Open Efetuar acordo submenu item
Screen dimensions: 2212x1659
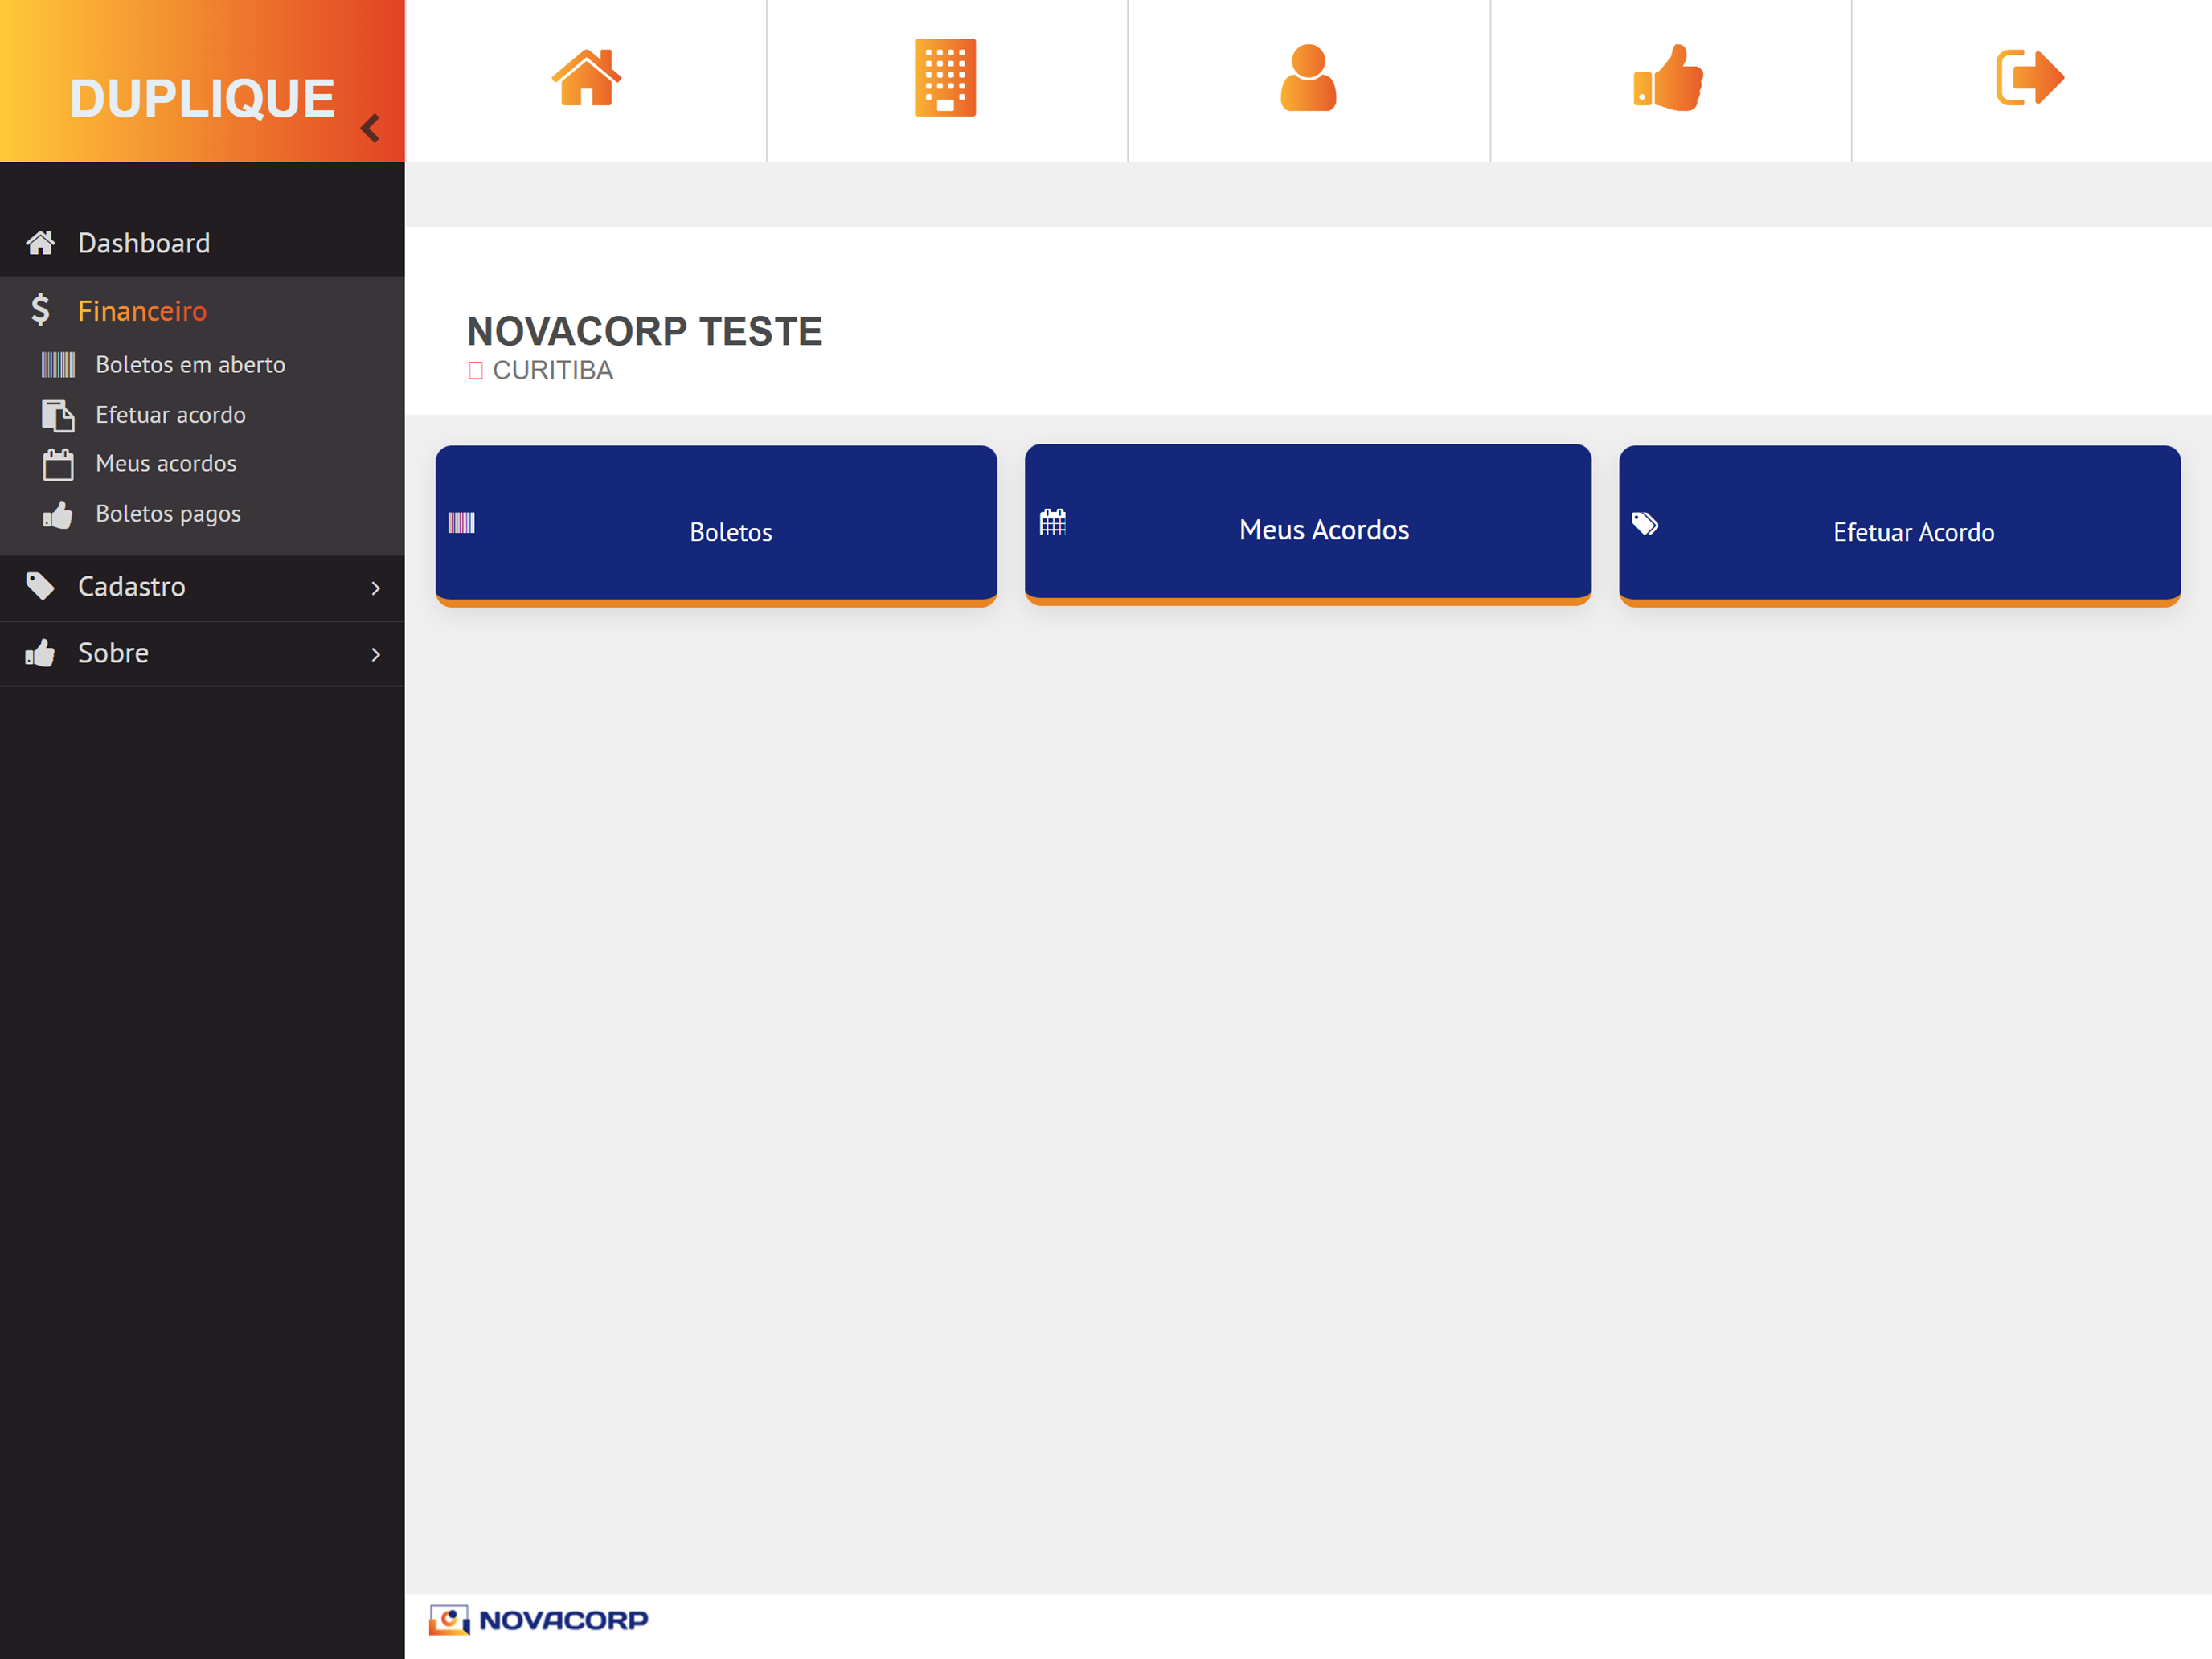click(171, 415)
